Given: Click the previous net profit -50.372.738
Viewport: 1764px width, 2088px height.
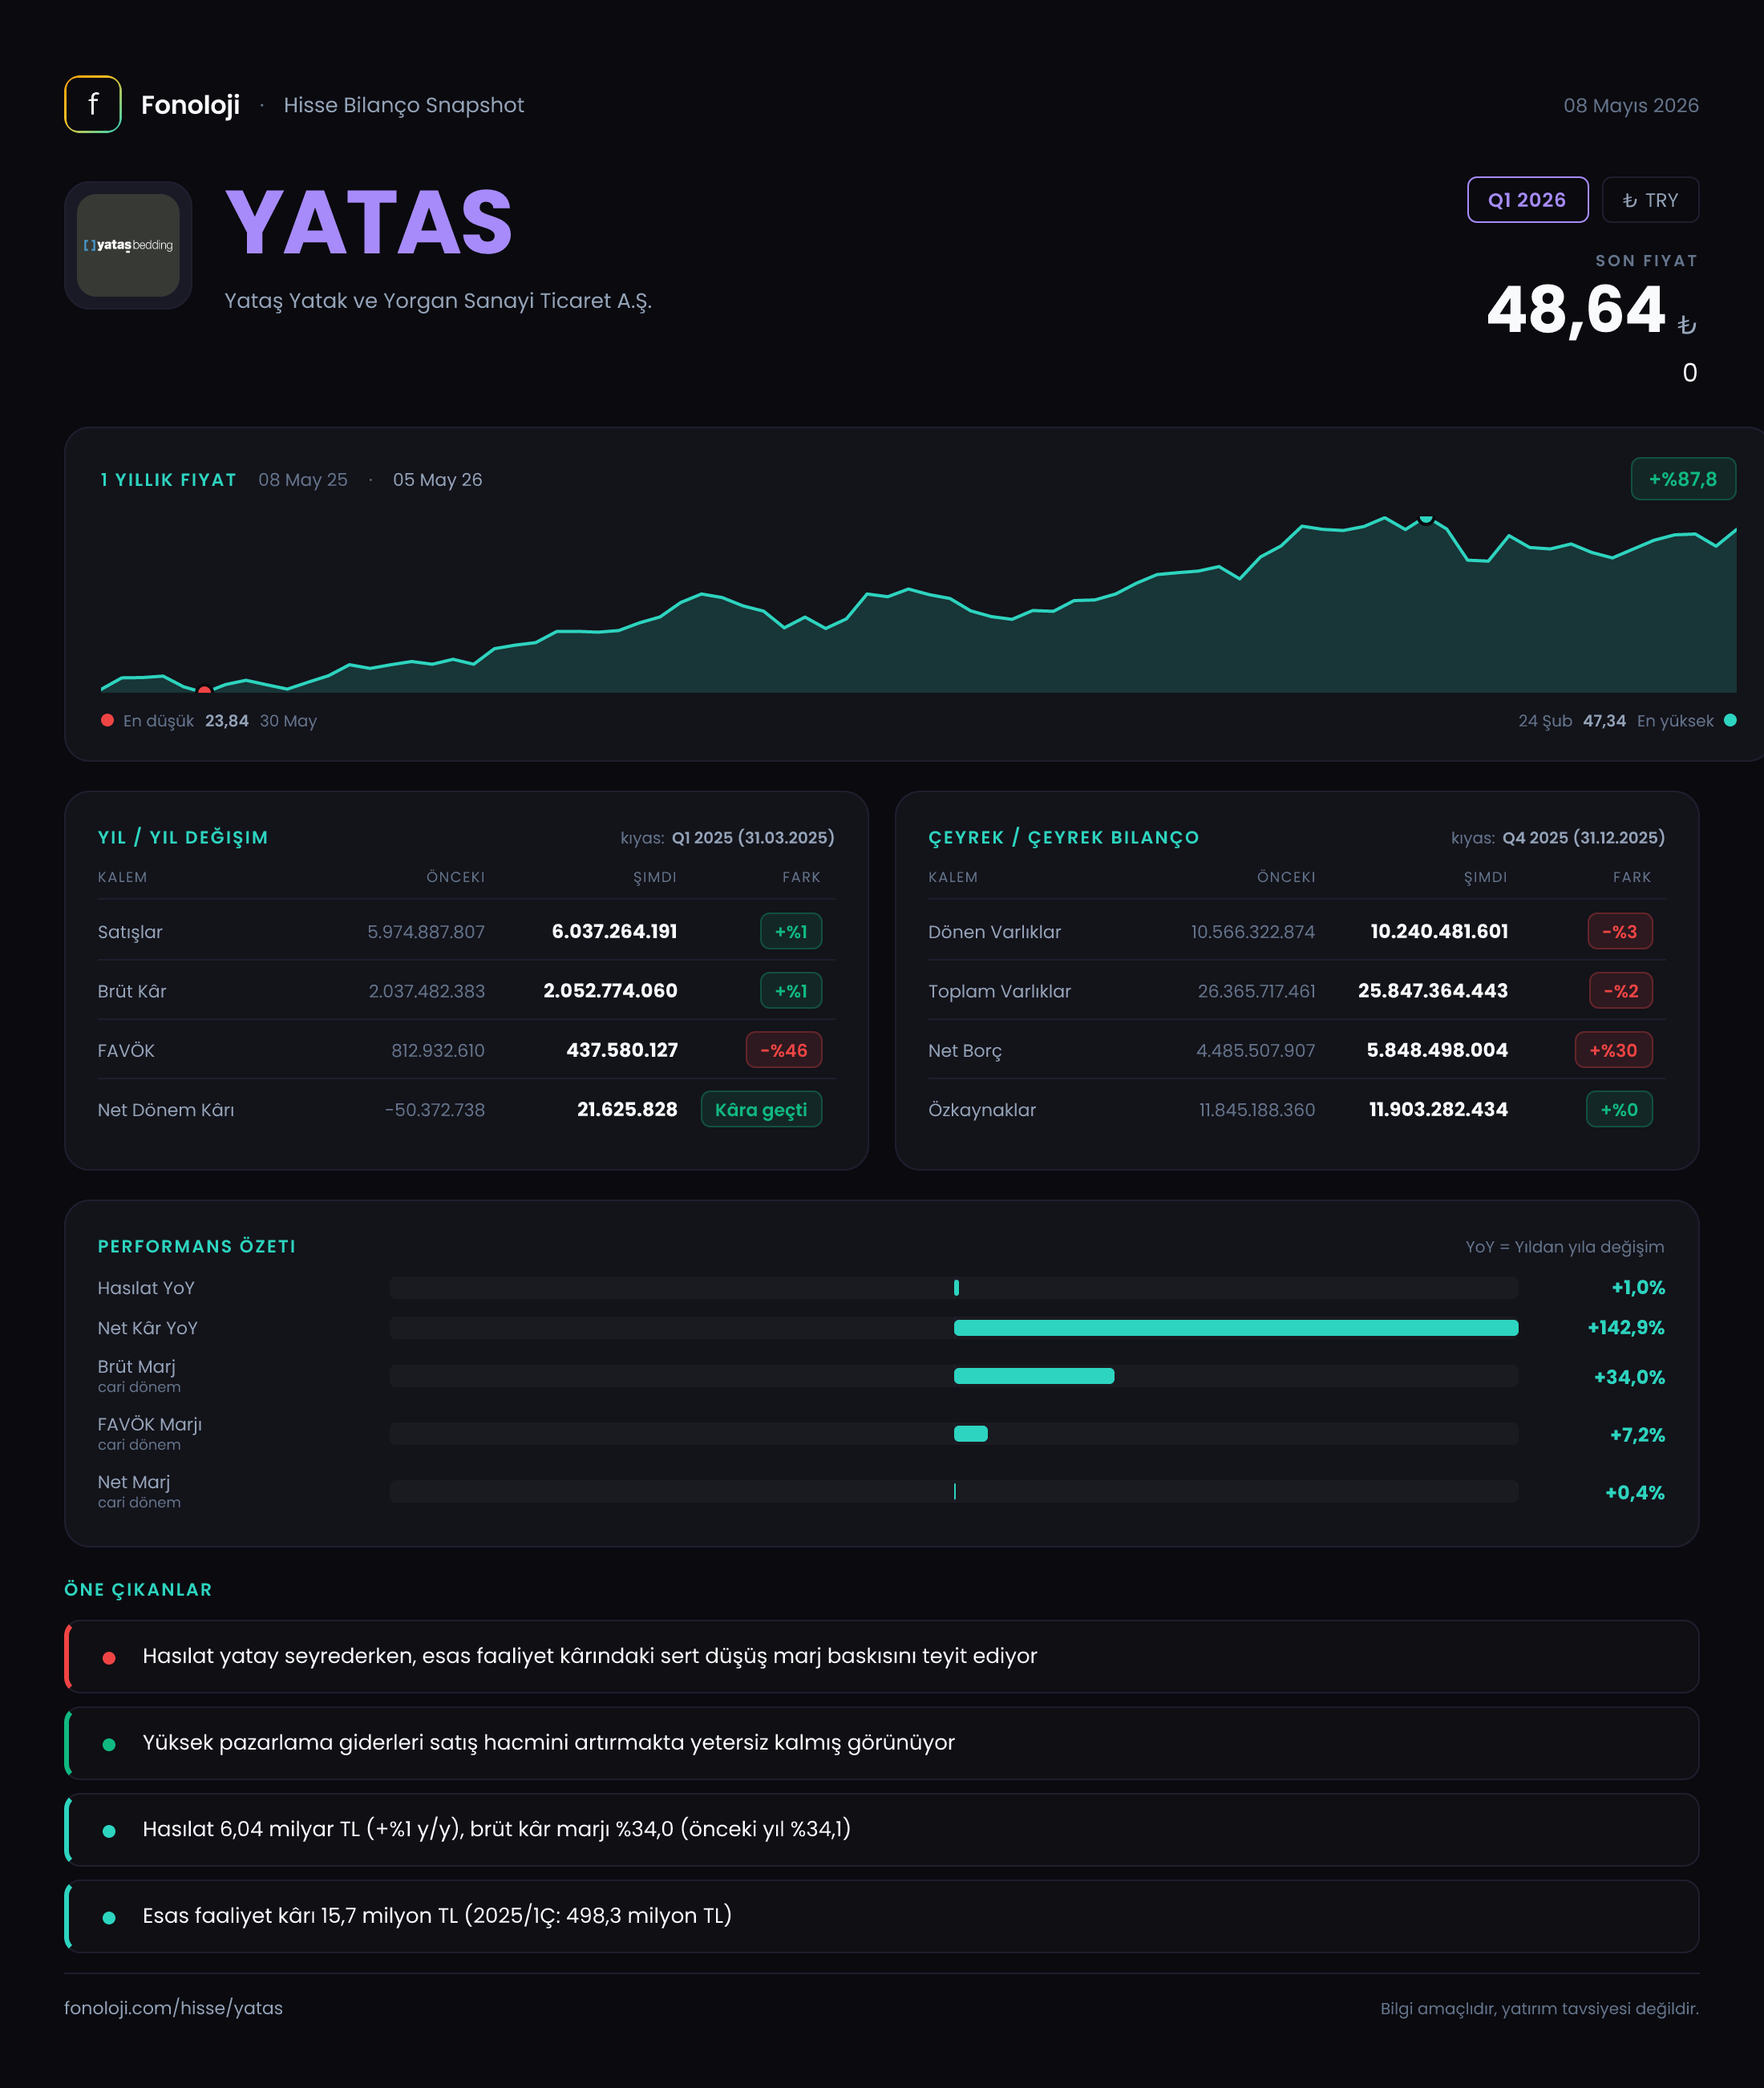Looking at the screenshot, I should coord(434,1110).
